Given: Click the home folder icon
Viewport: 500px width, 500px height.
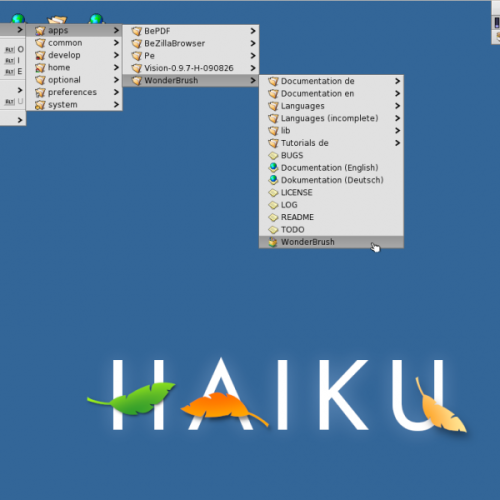Looking at the screenshot, I should pyautogui.click(x=40, y=68).
